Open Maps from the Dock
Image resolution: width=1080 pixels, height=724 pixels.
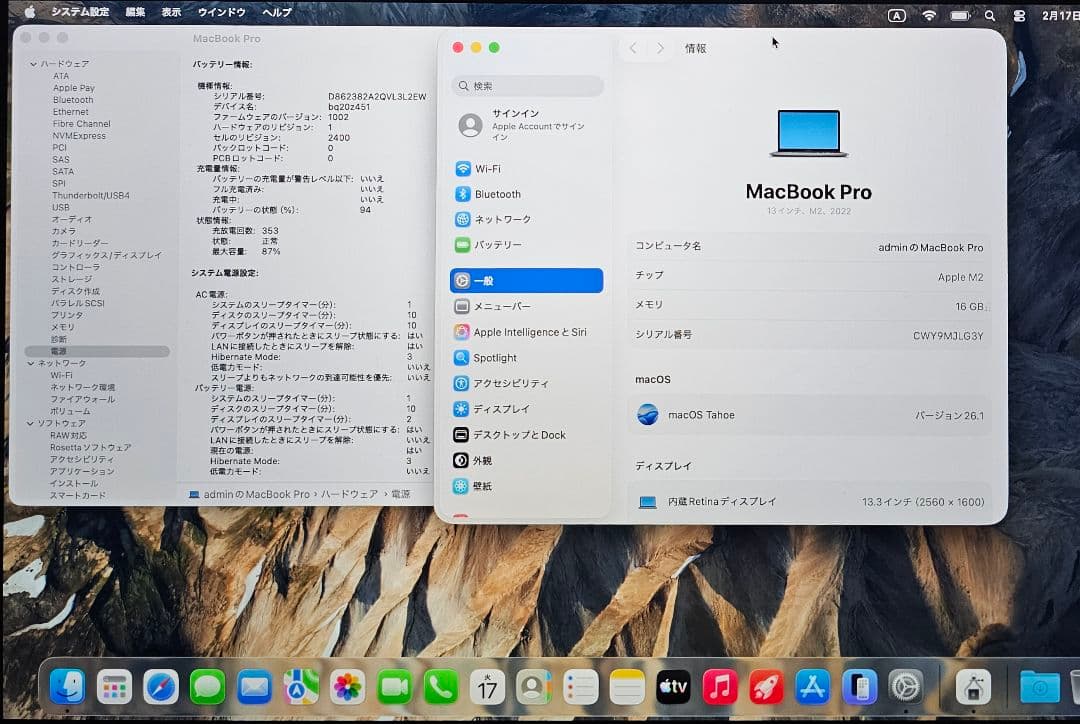pyautogui.click(x=301, y=687)
